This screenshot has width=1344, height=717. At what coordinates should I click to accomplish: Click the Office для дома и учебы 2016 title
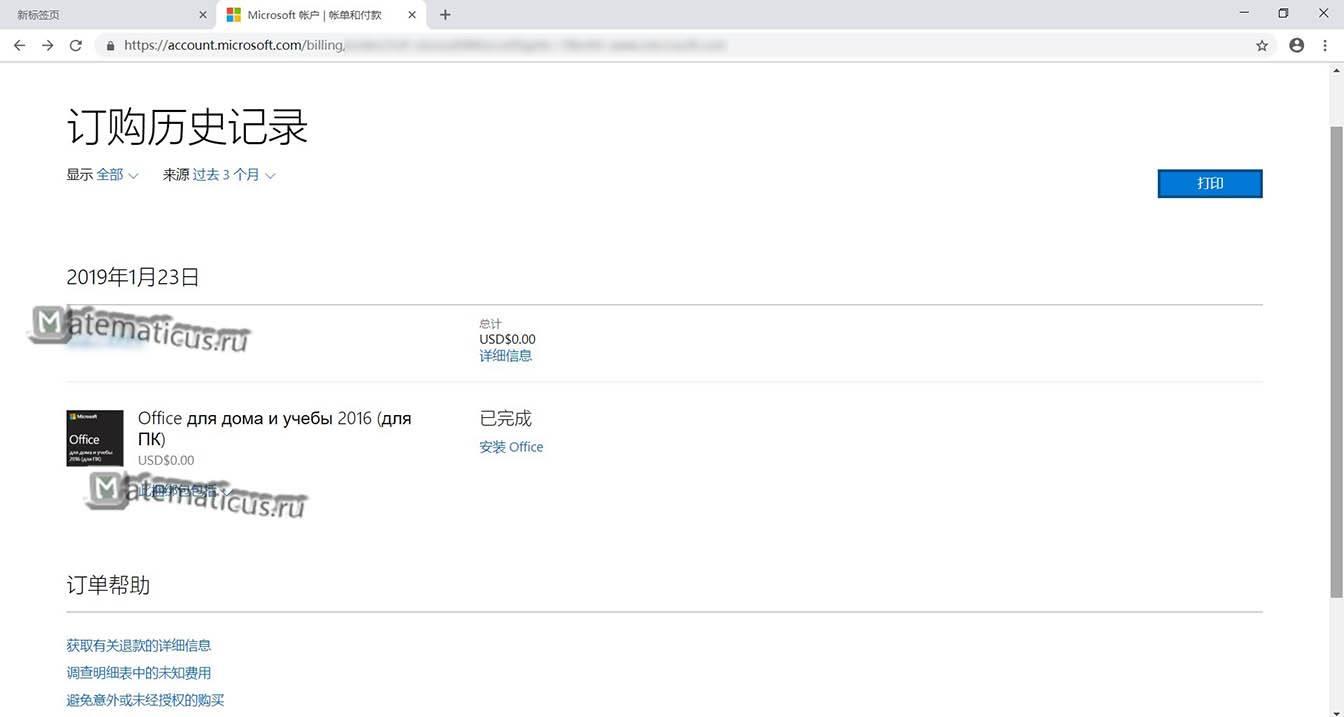click(x=274, y=428)
